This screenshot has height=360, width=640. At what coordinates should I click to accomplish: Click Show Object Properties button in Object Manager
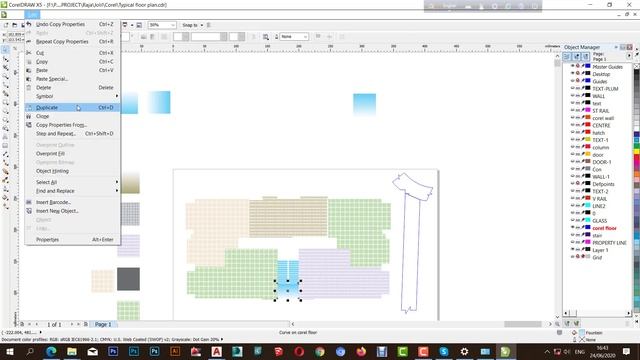(x=567, y=56)
